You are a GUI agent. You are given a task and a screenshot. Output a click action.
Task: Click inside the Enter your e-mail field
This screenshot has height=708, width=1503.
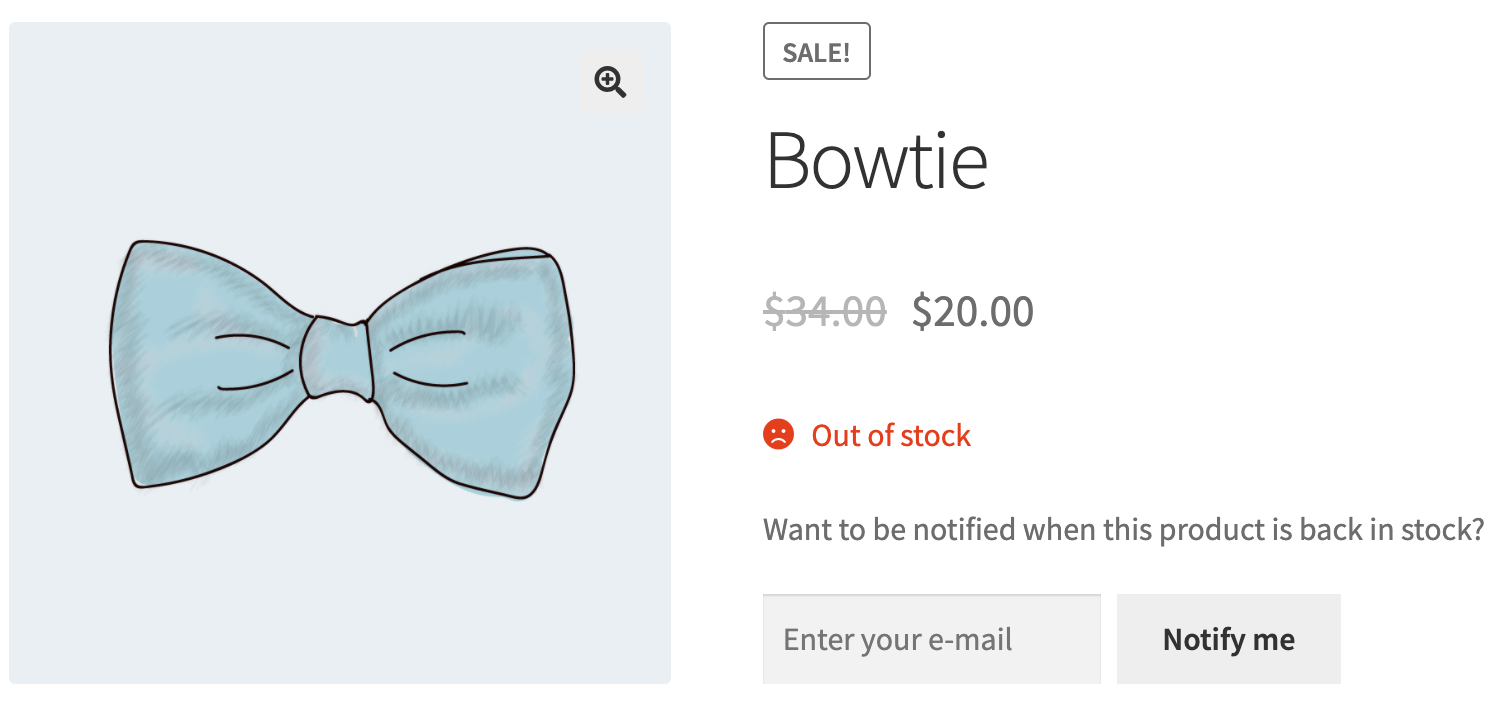click(x=930, y=638)
